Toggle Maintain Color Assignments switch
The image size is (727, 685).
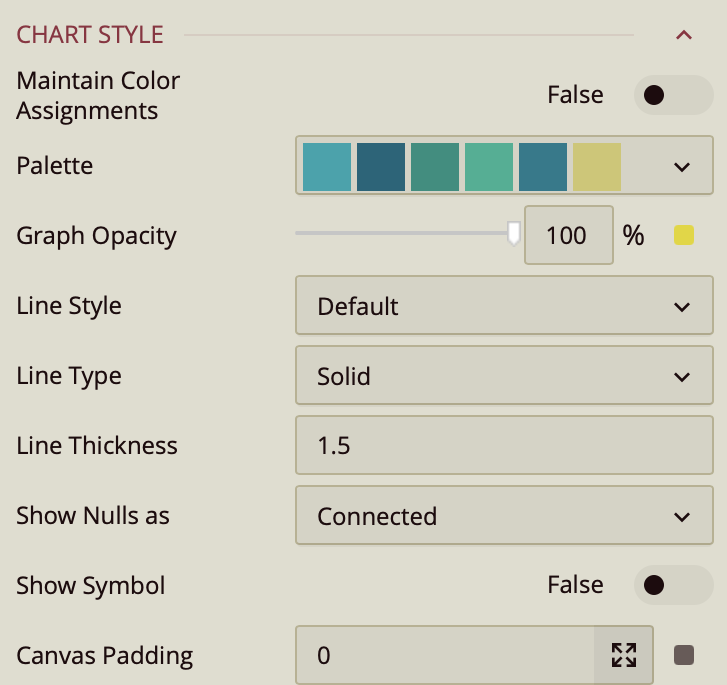673,95
